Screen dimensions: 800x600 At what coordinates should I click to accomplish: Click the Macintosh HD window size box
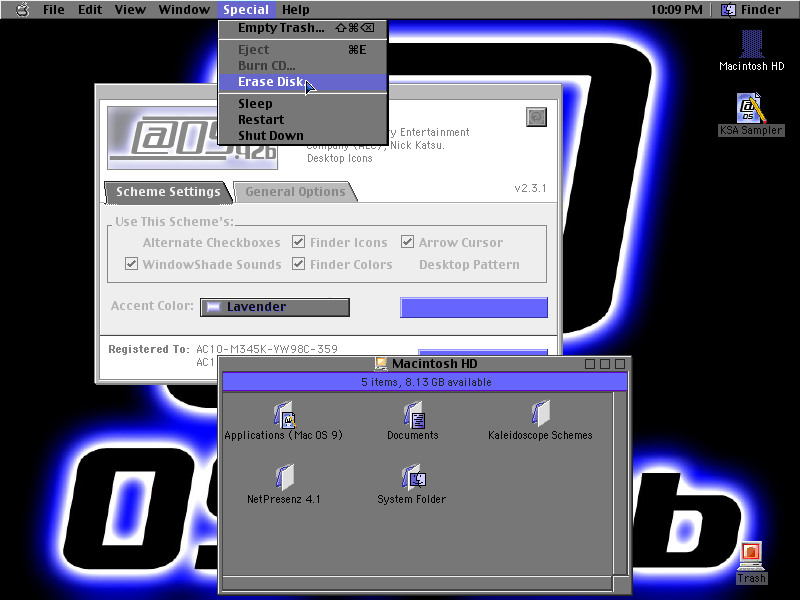(x=621, y=584)
